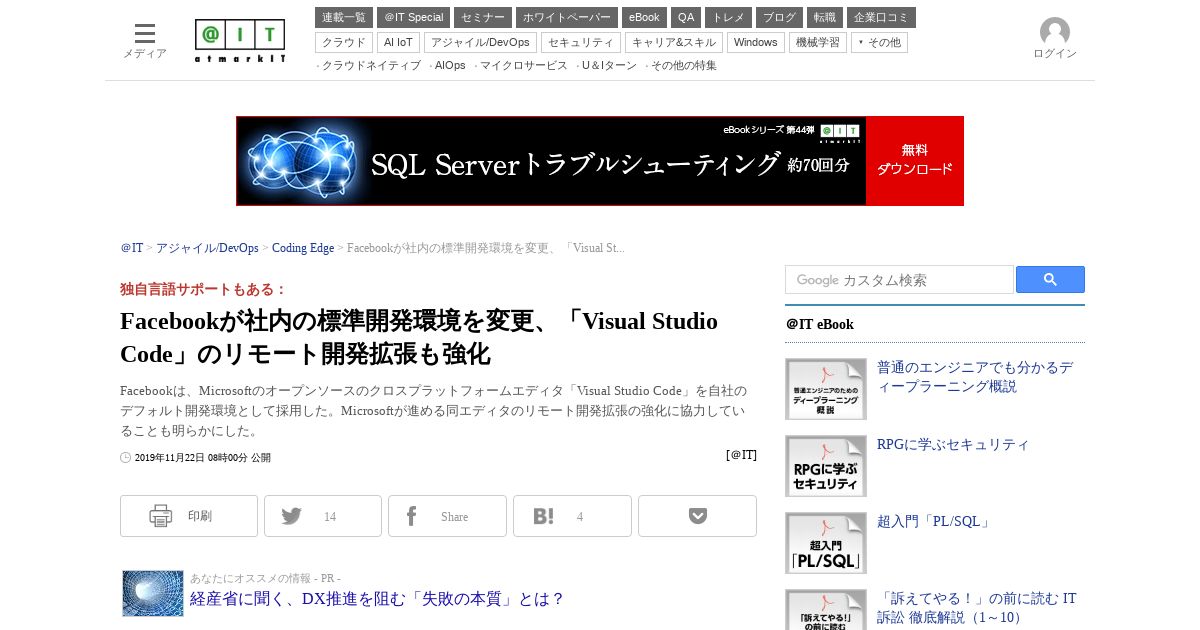Open 連載一覧 tab
Image resolution: width=1200 pixels, height=630 pixels.
click(x=344, y=17)
